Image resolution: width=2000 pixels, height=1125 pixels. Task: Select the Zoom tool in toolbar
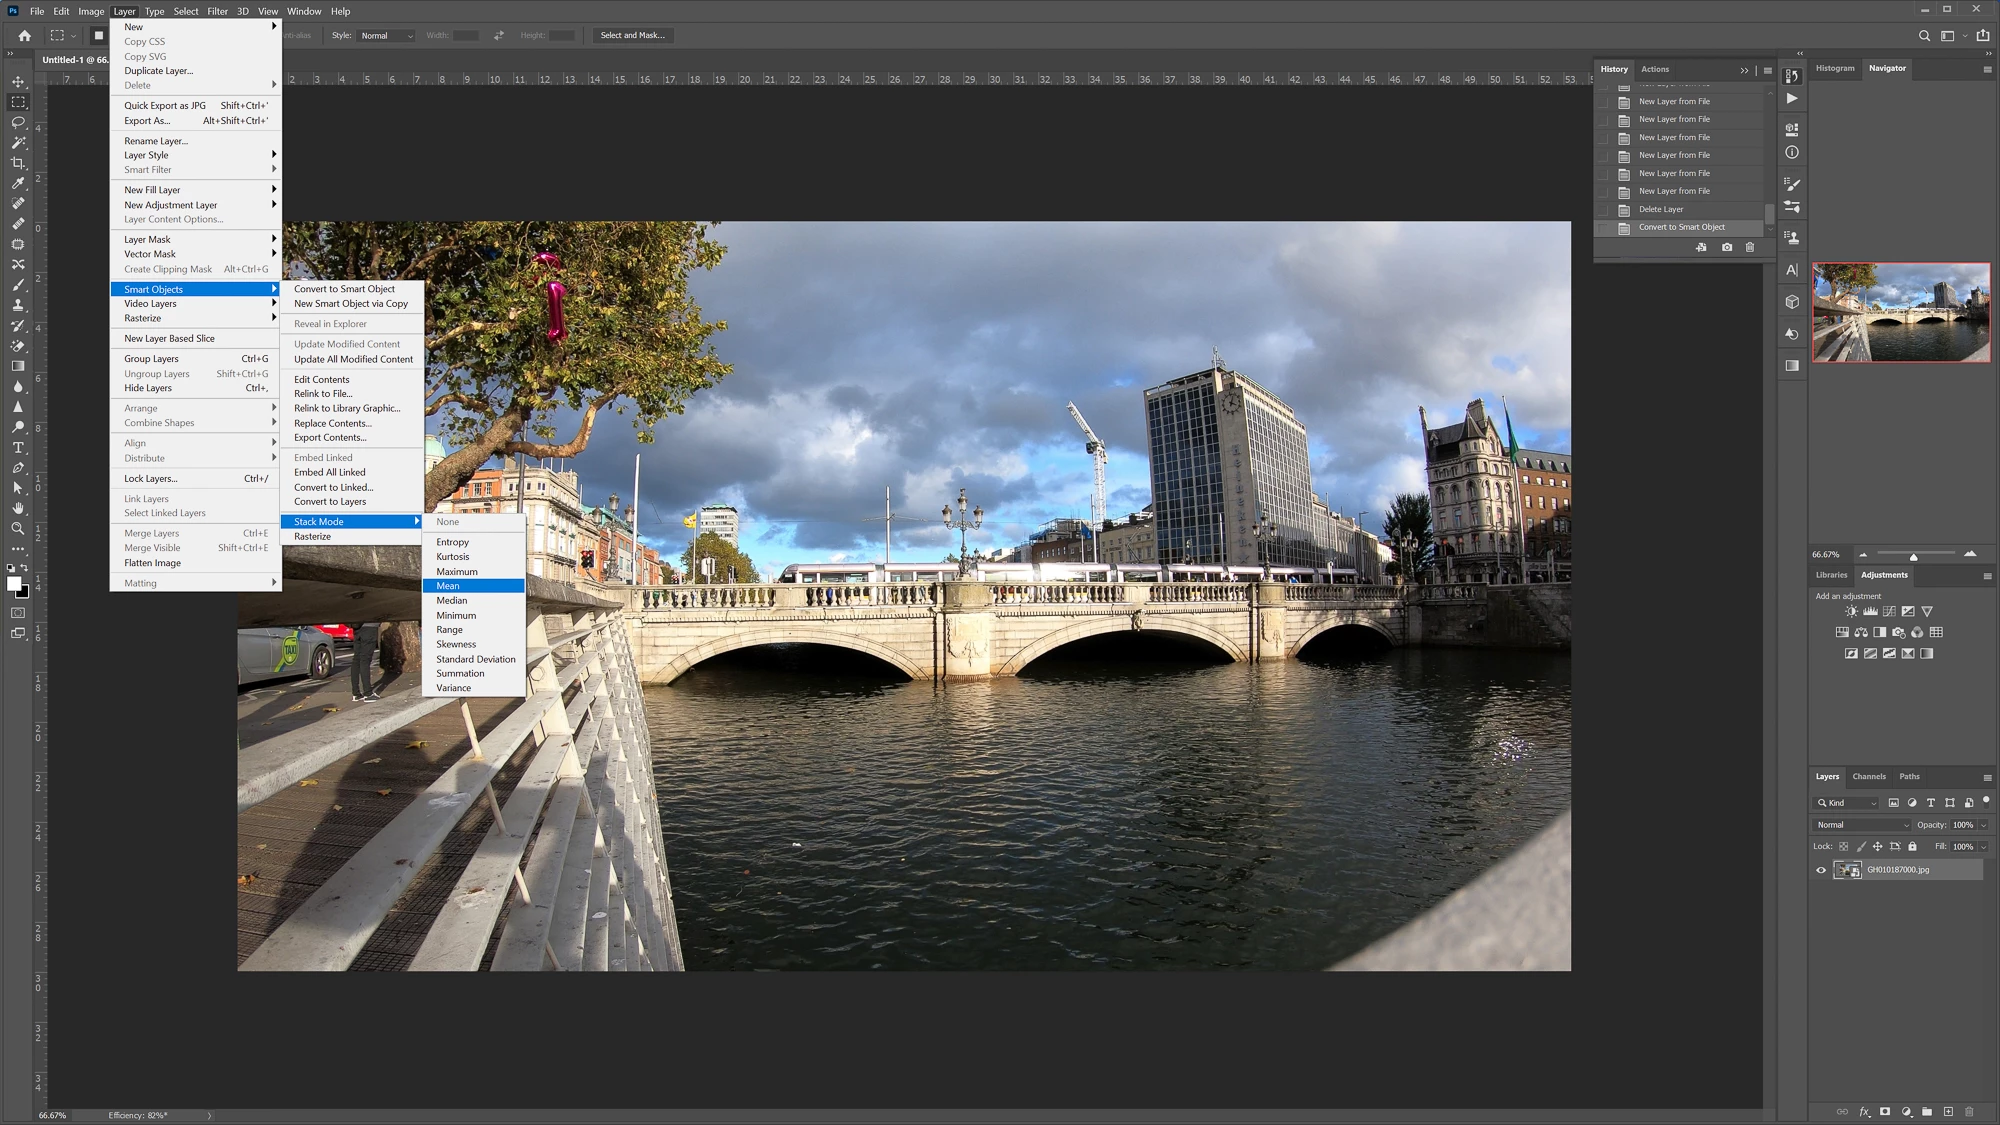coord(18,528)
